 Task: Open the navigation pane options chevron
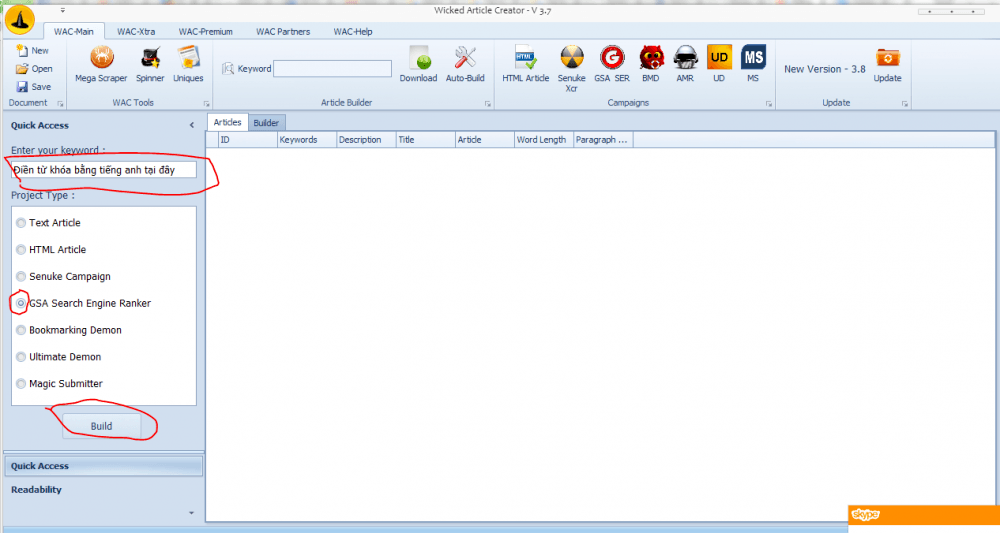pos(191,513)
